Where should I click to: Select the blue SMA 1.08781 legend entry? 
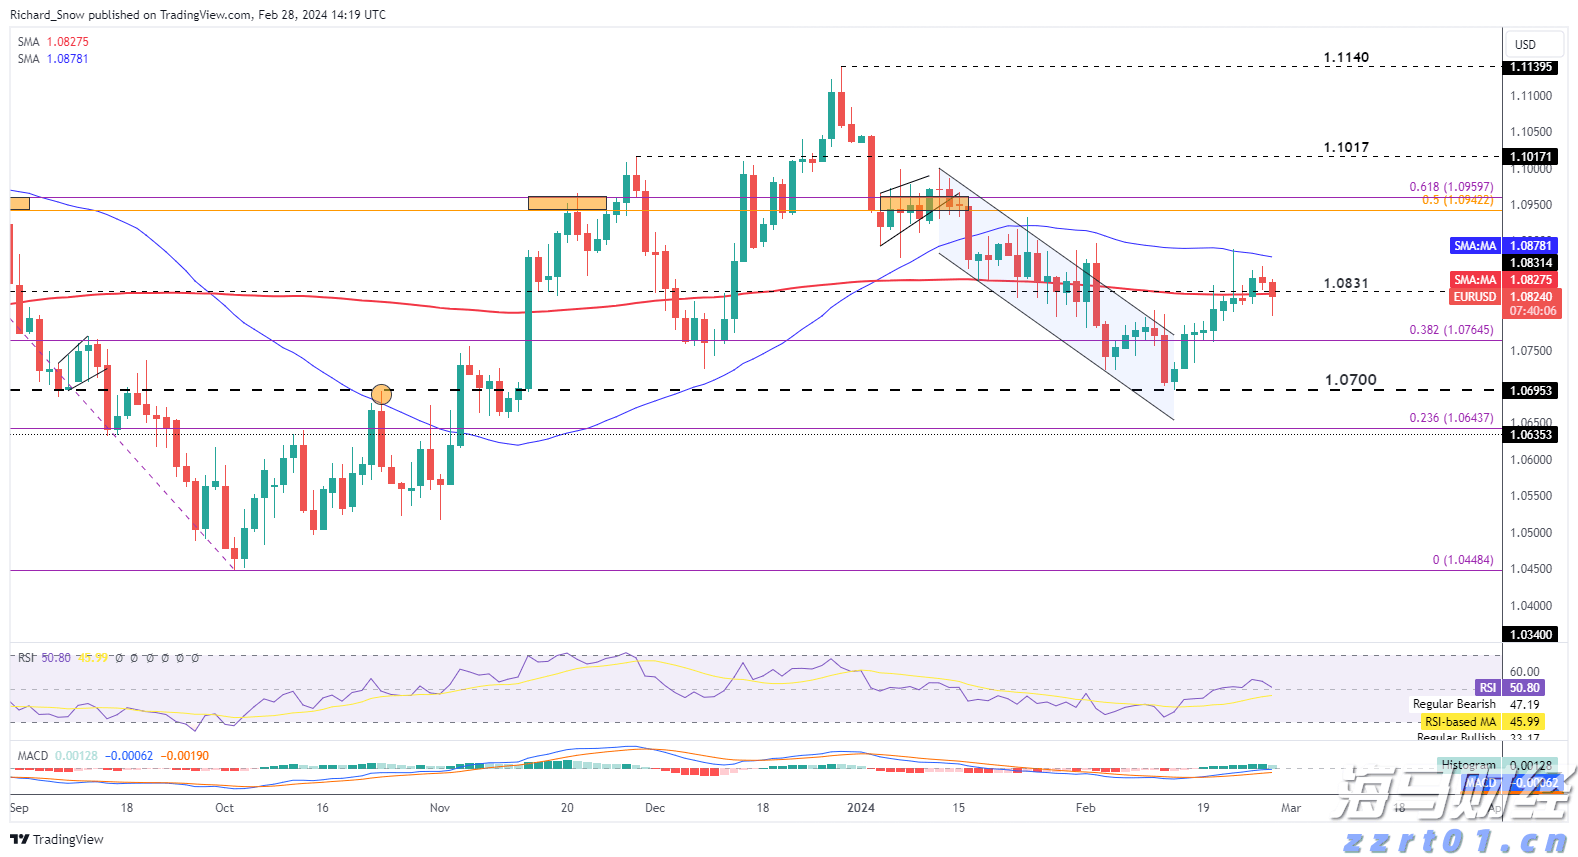click(53, 59)
